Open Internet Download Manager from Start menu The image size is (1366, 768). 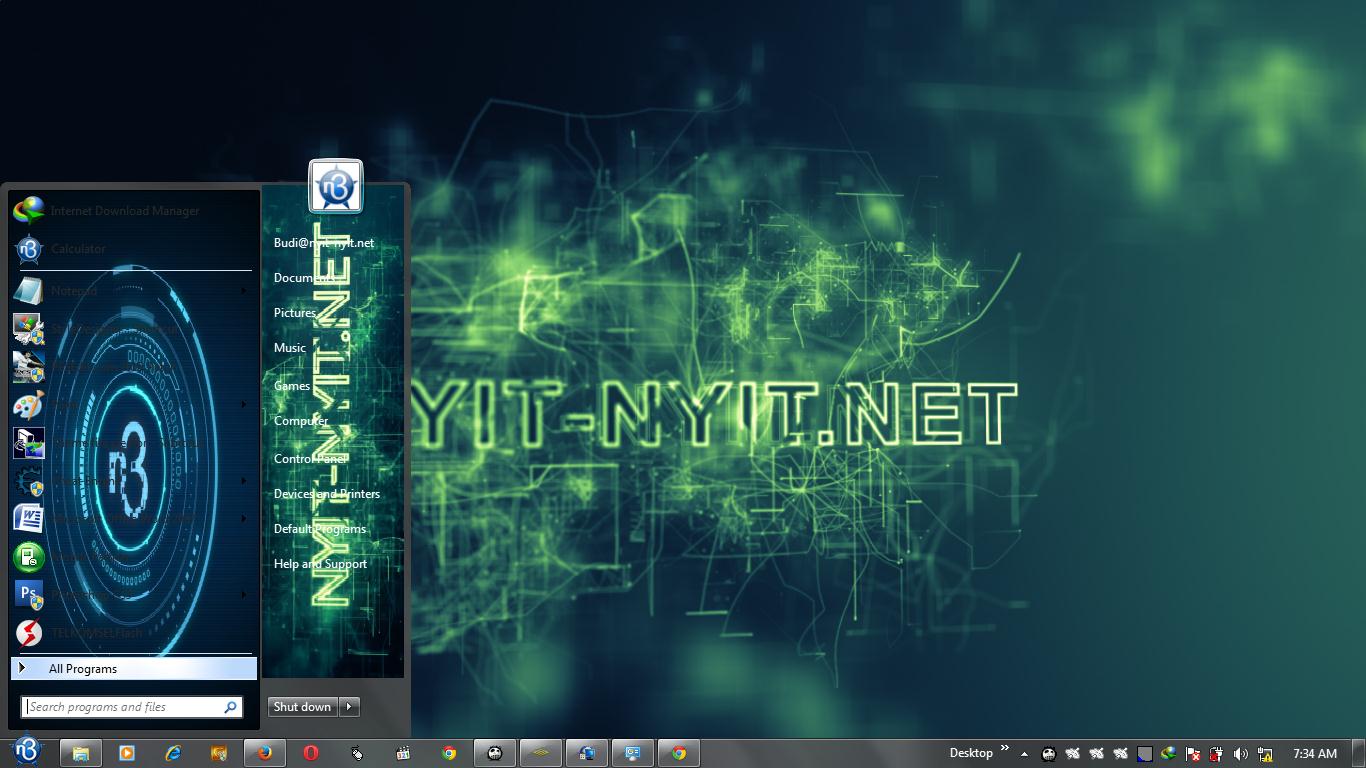pyautogui.click(x=134, y=210)
